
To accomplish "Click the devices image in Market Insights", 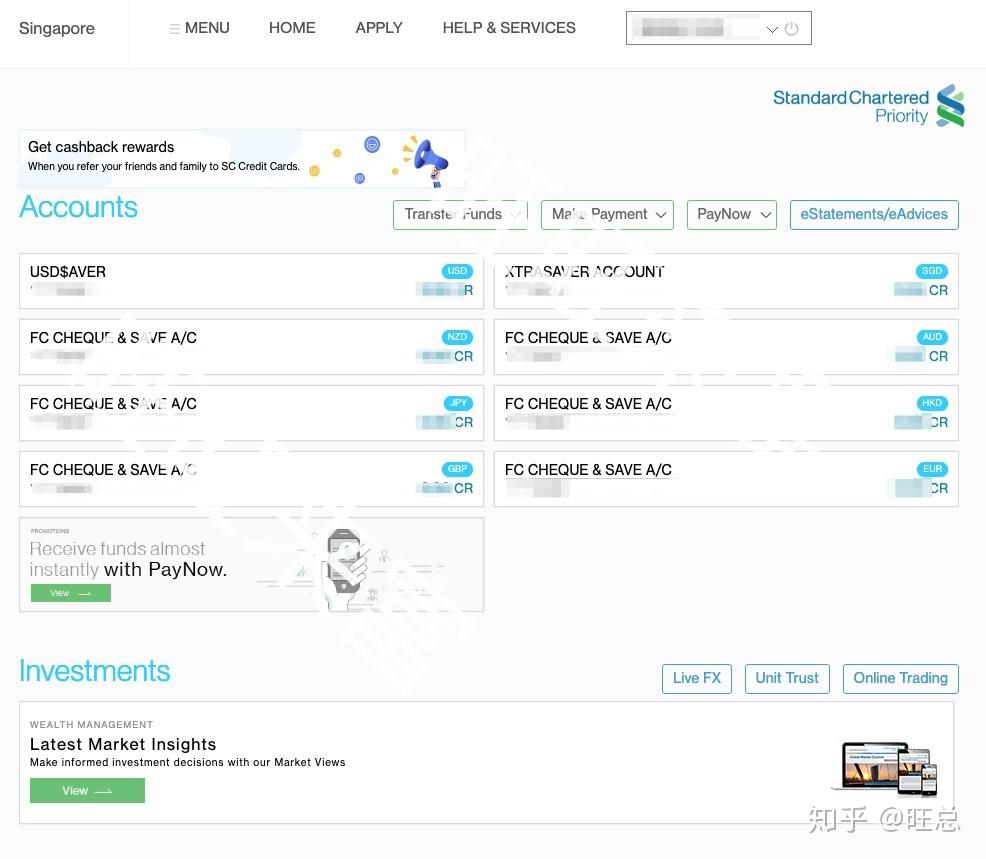I will point(887,768).
